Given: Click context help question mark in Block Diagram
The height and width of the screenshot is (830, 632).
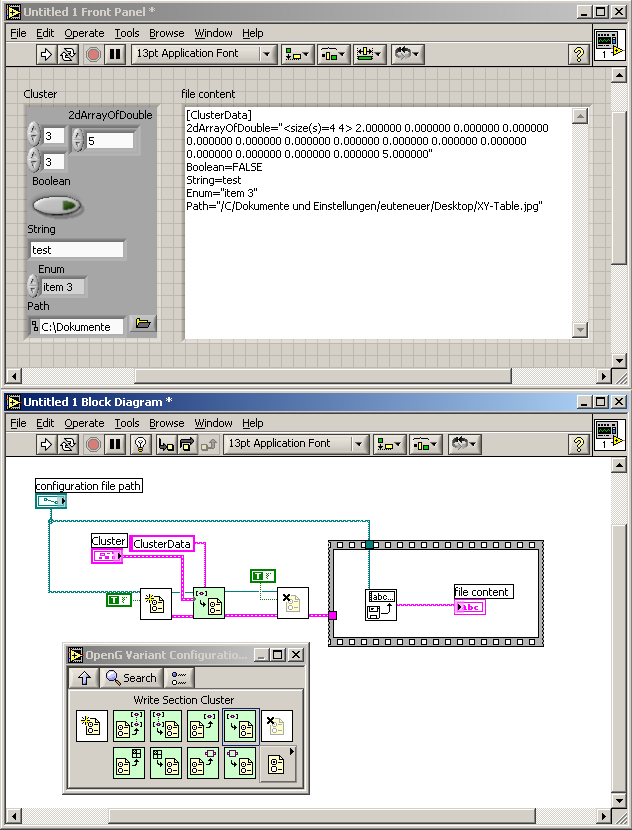Looking at the screenshot, I should tap(578, 444).
